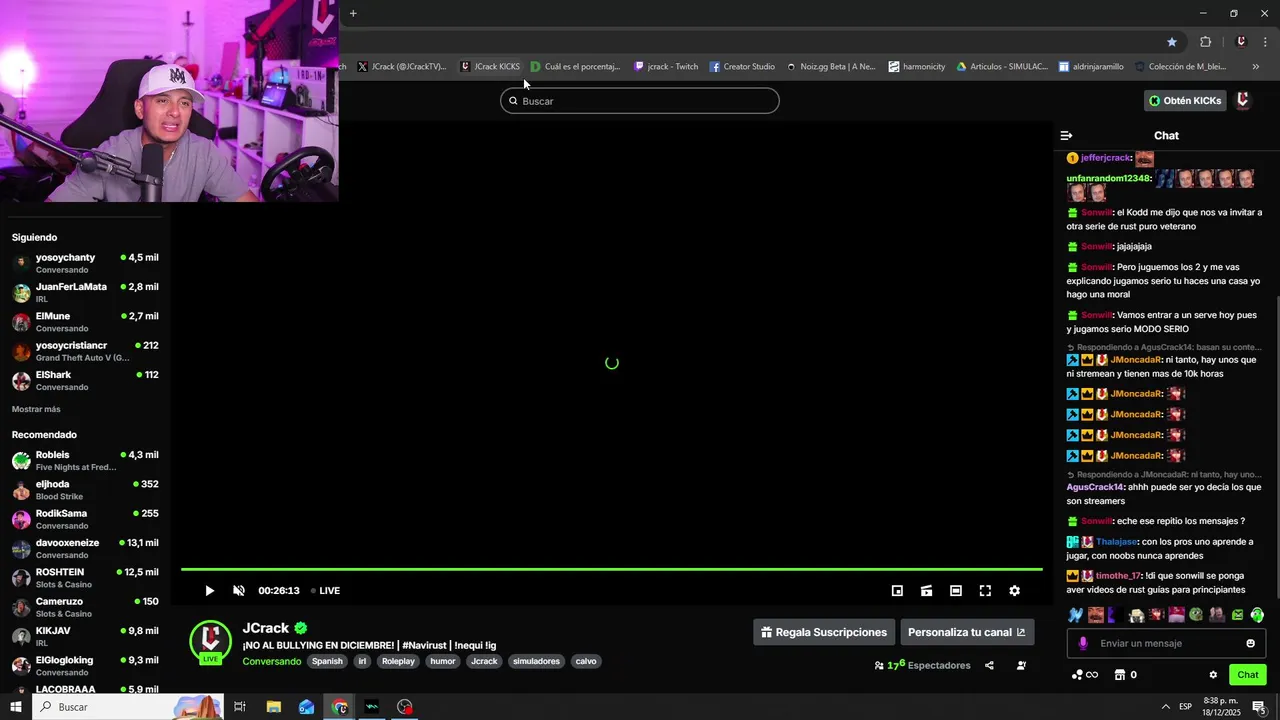
Task: Enter fullscreen mode icon
Action: (x=985, y=591)
